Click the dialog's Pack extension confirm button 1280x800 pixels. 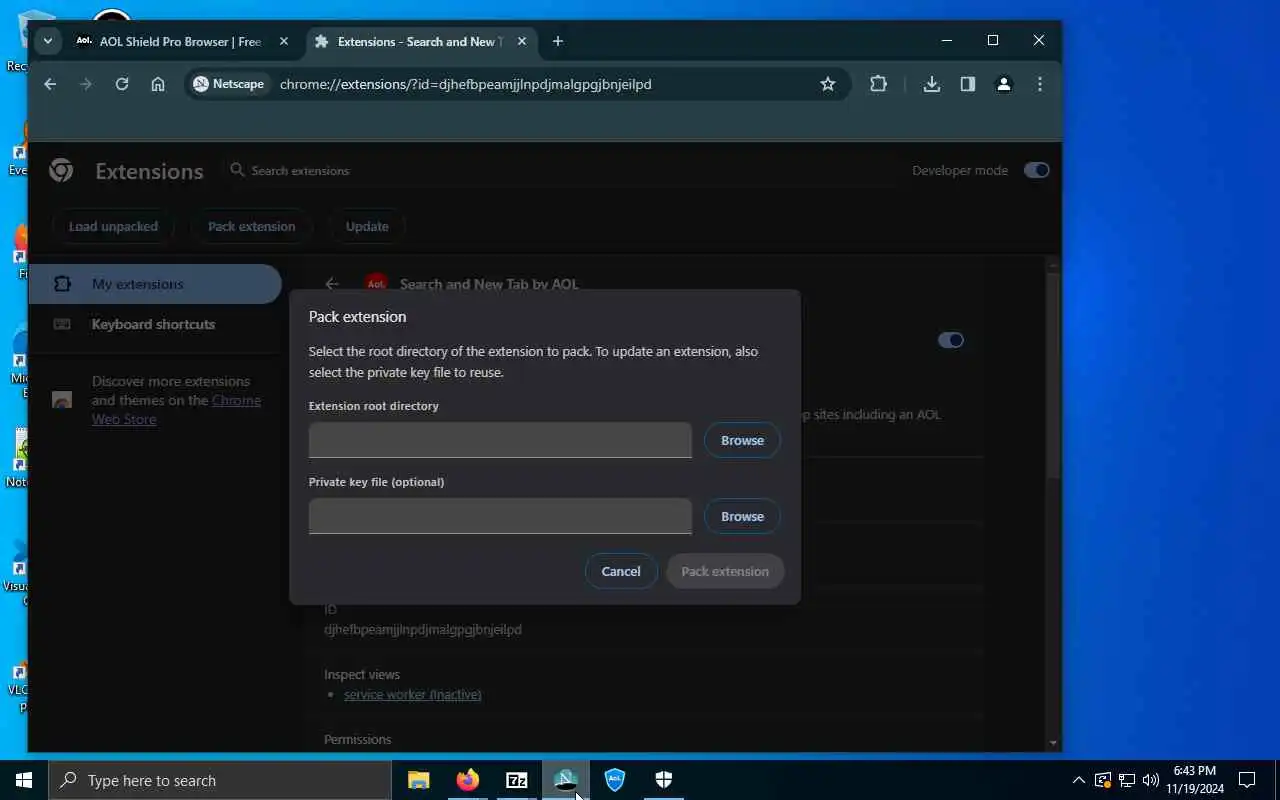(725, 571)
